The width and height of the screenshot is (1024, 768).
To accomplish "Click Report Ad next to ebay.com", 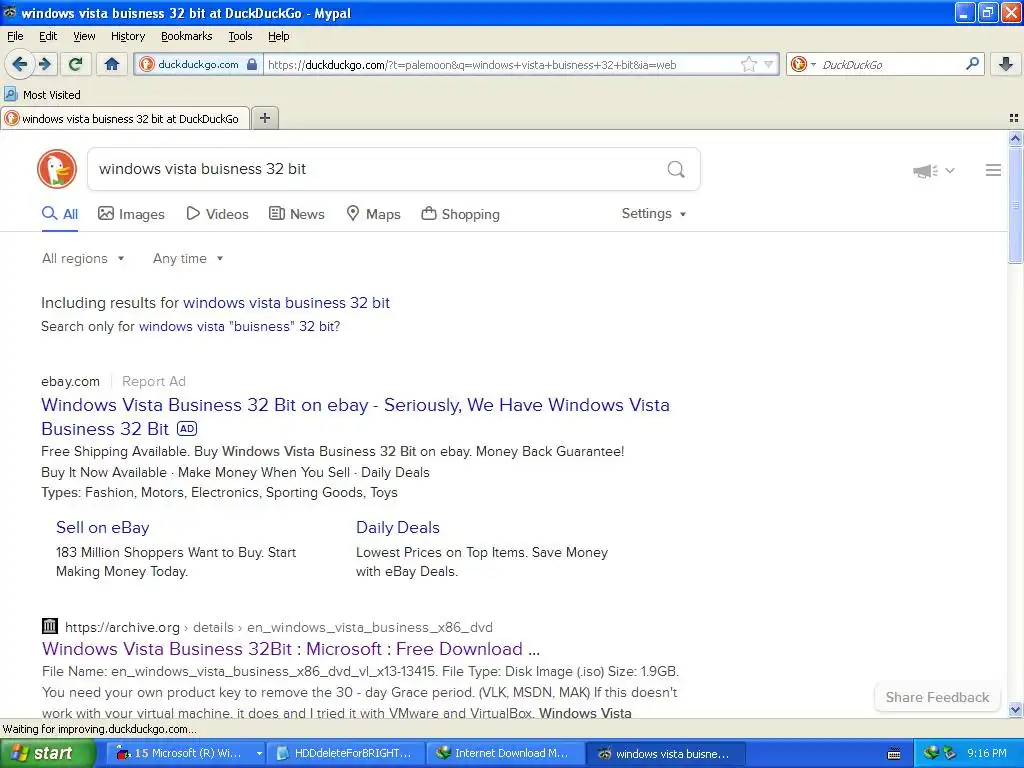I will (154, 381).
